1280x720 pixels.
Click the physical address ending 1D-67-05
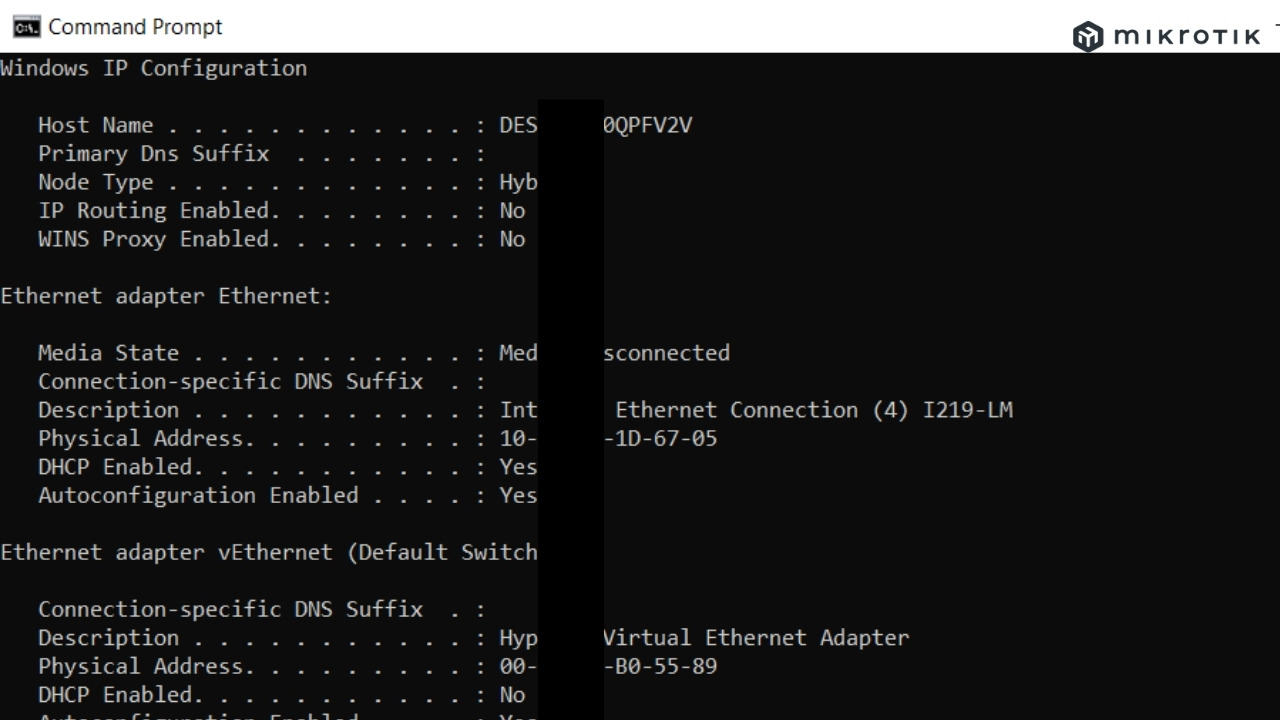tap(660, 438)
